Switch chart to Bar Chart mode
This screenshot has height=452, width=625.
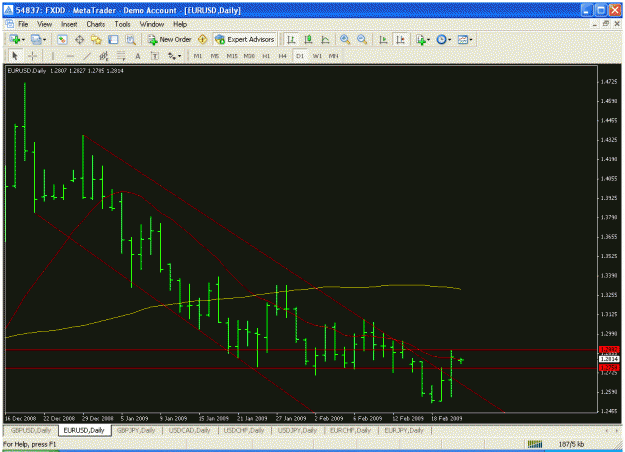point(291,39)
